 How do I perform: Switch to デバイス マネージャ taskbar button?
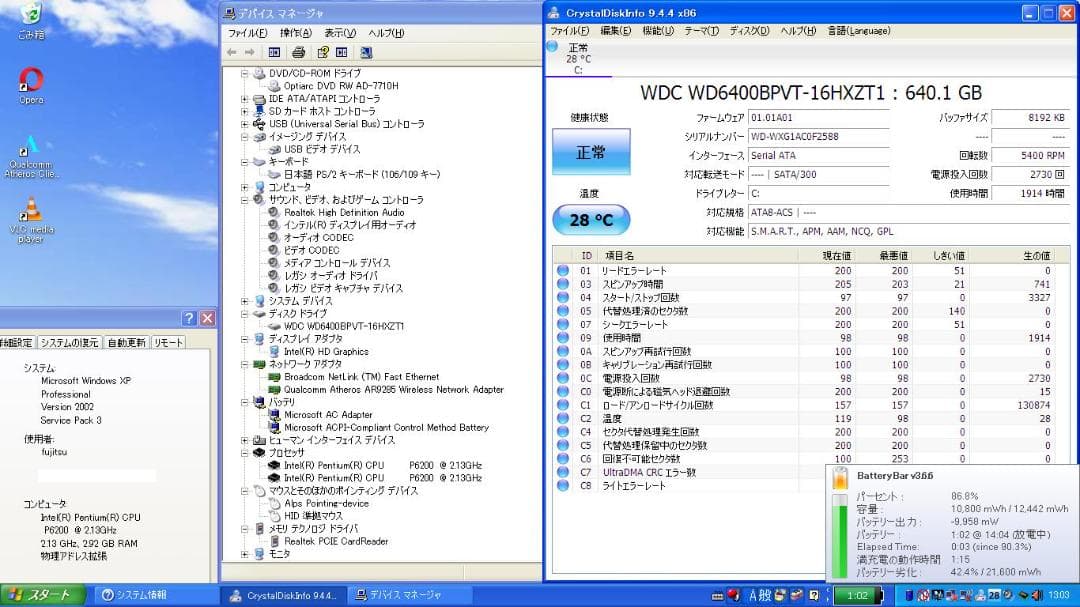pos(409,595)
